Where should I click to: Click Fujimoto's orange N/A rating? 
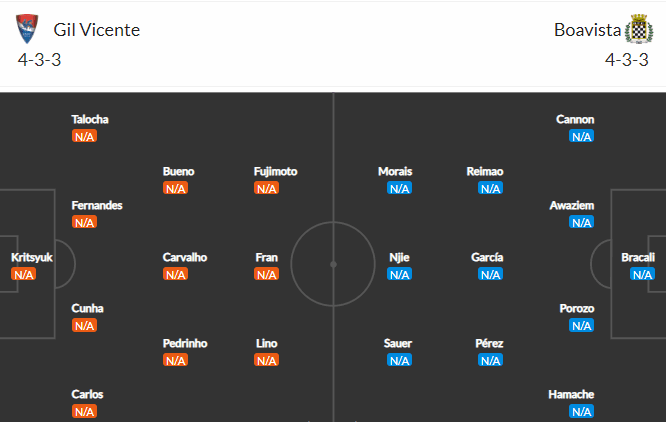266,188
